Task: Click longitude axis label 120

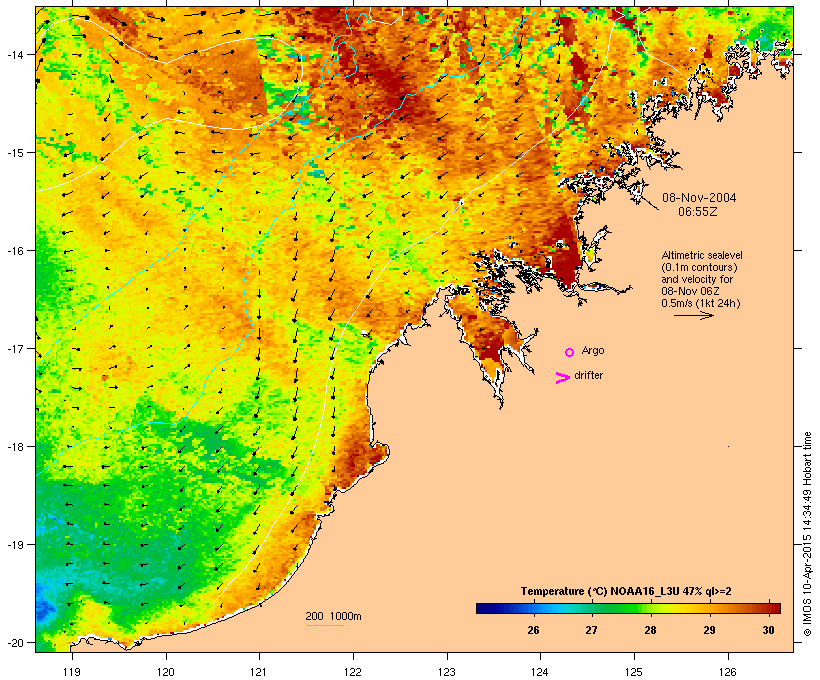Action: (x=166, y=672)
